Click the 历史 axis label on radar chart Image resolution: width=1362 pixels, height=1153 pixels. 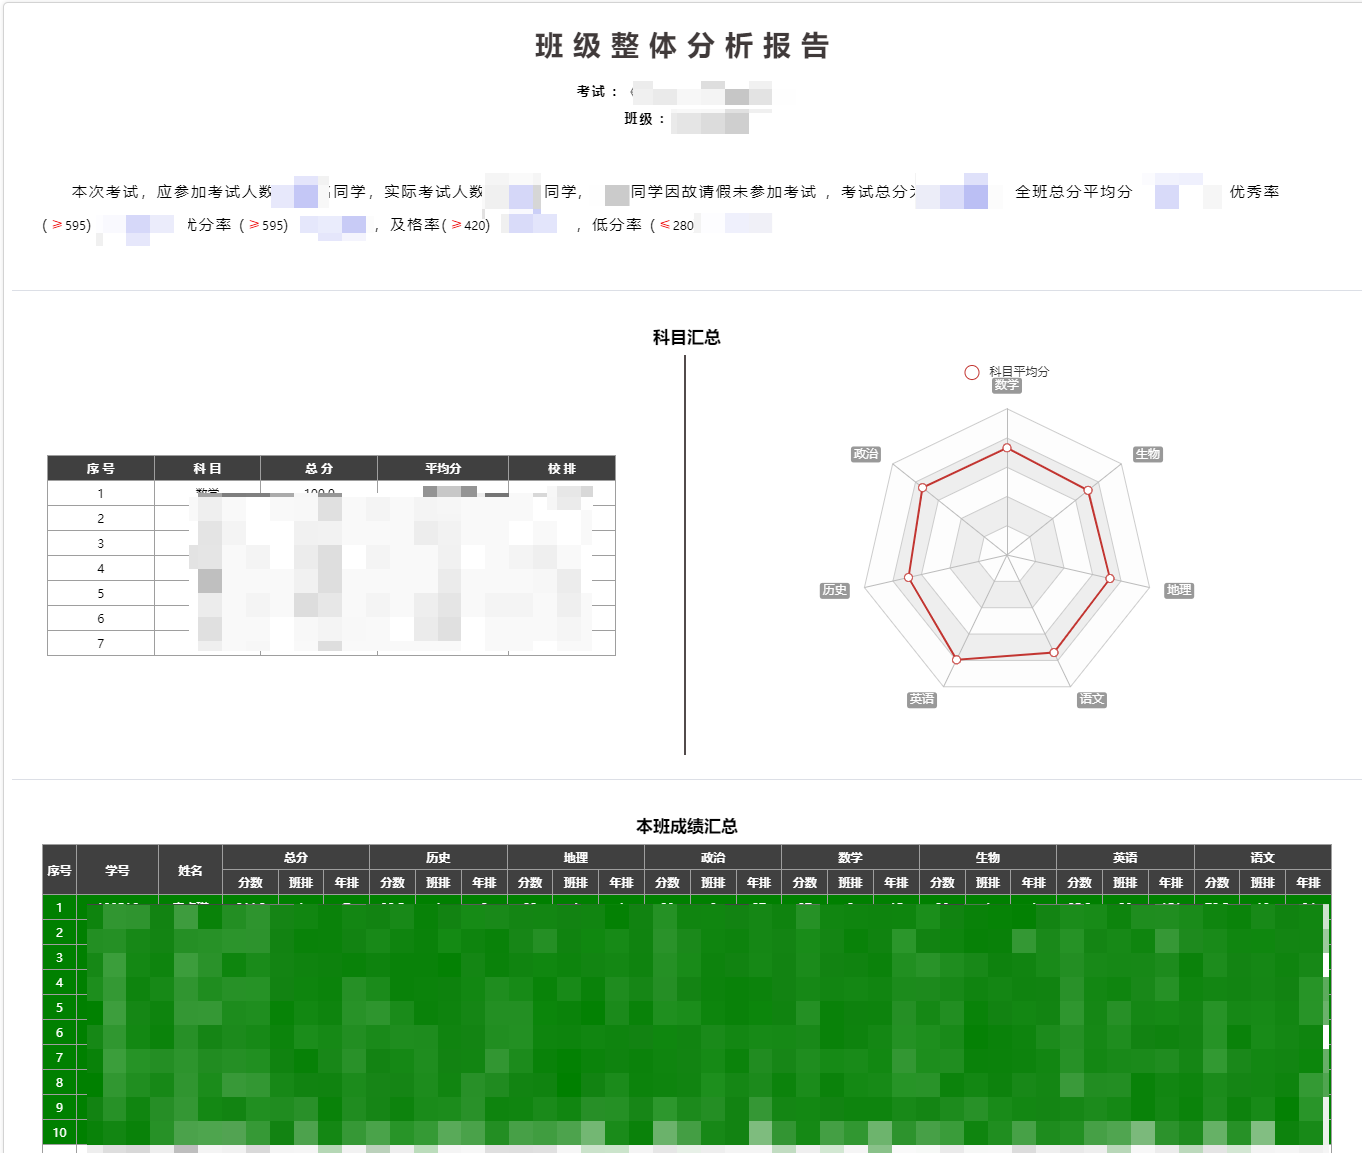pyautogui.click(x=835, y=590)
